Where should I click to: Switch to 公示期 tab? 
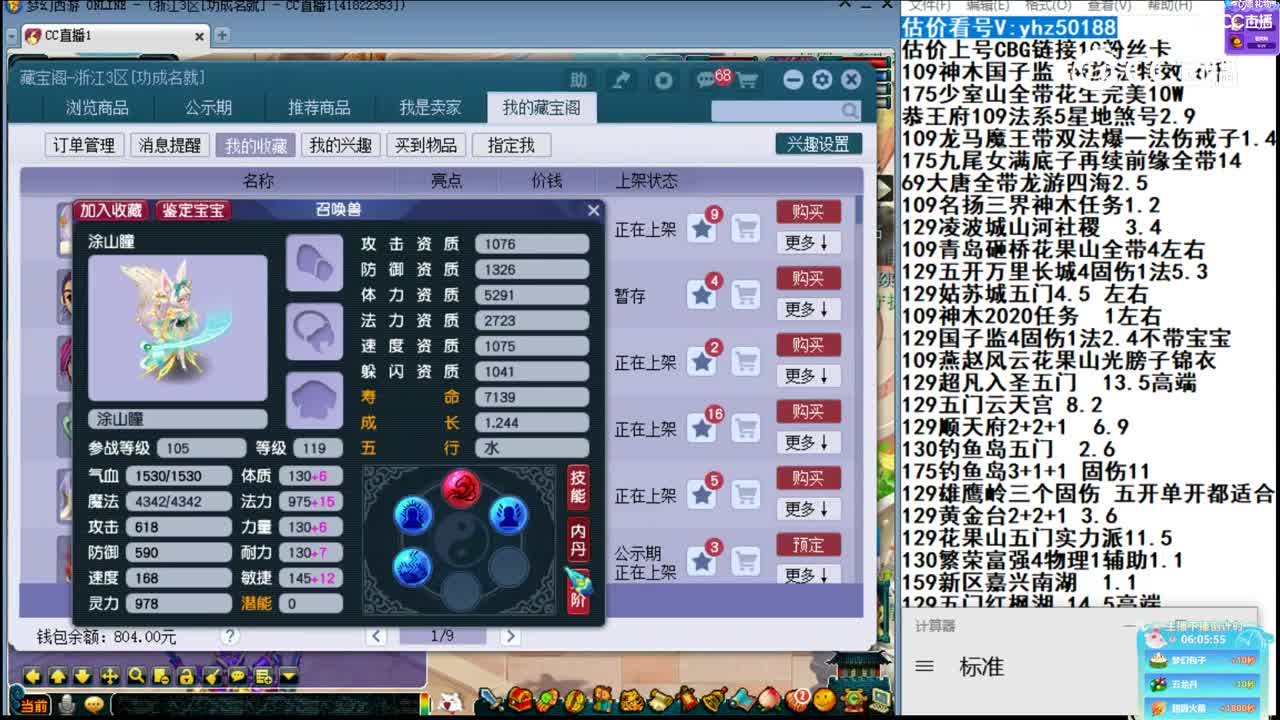[208, 108]
